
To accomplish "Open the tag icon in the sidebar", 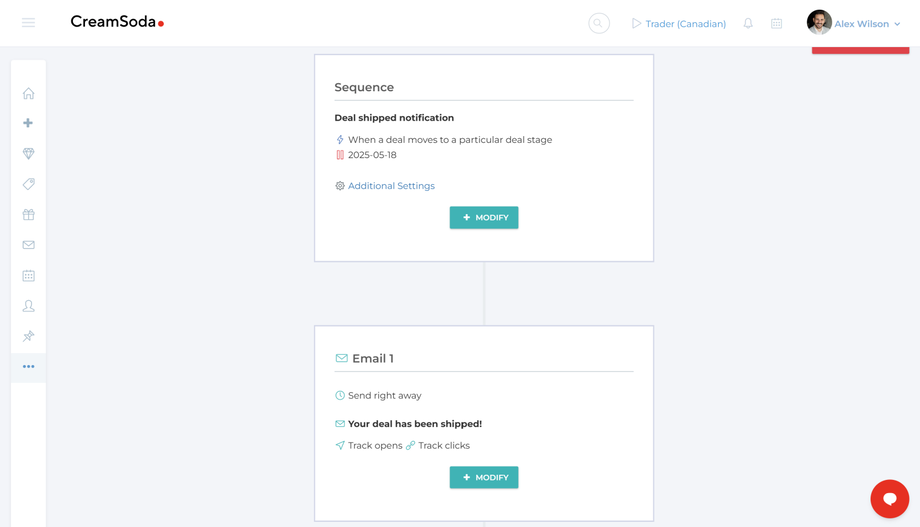I will 28,184.
